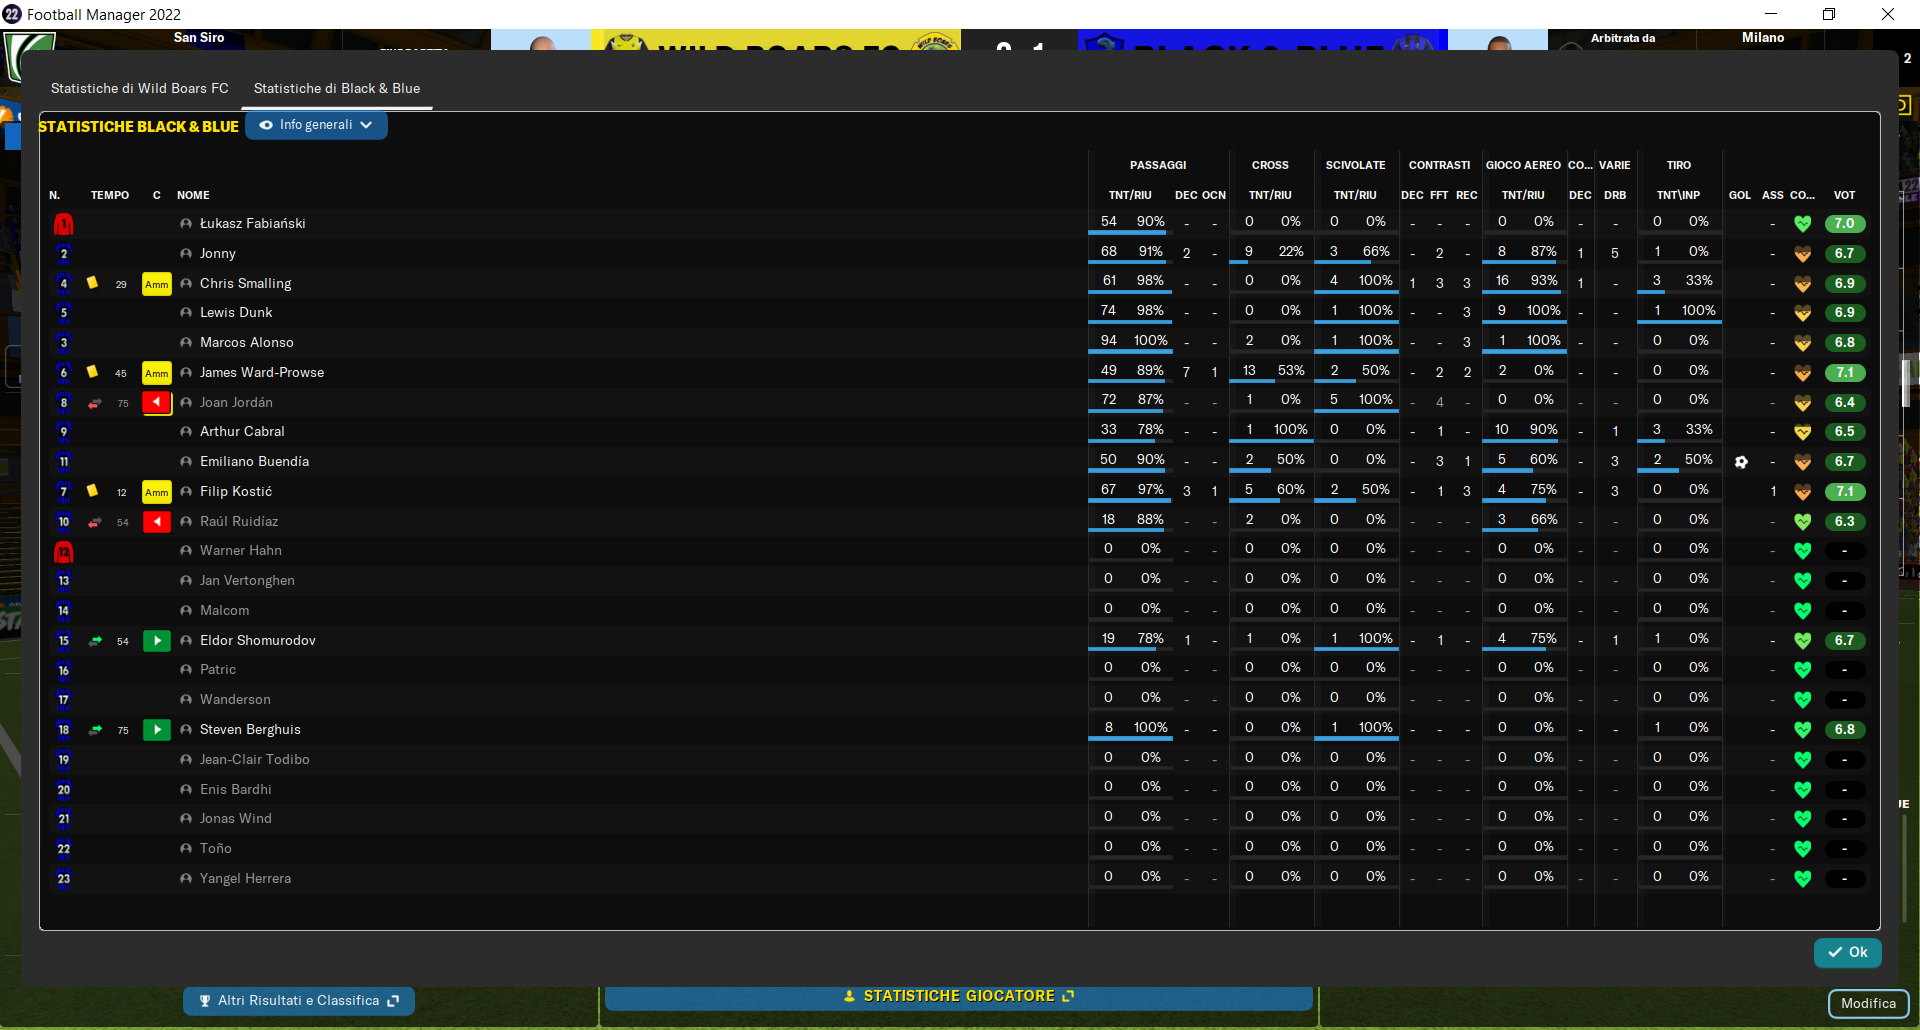1920x1030 pixels.
Task: Click the San Siro stadium name
Action: [x=199, y=38]
